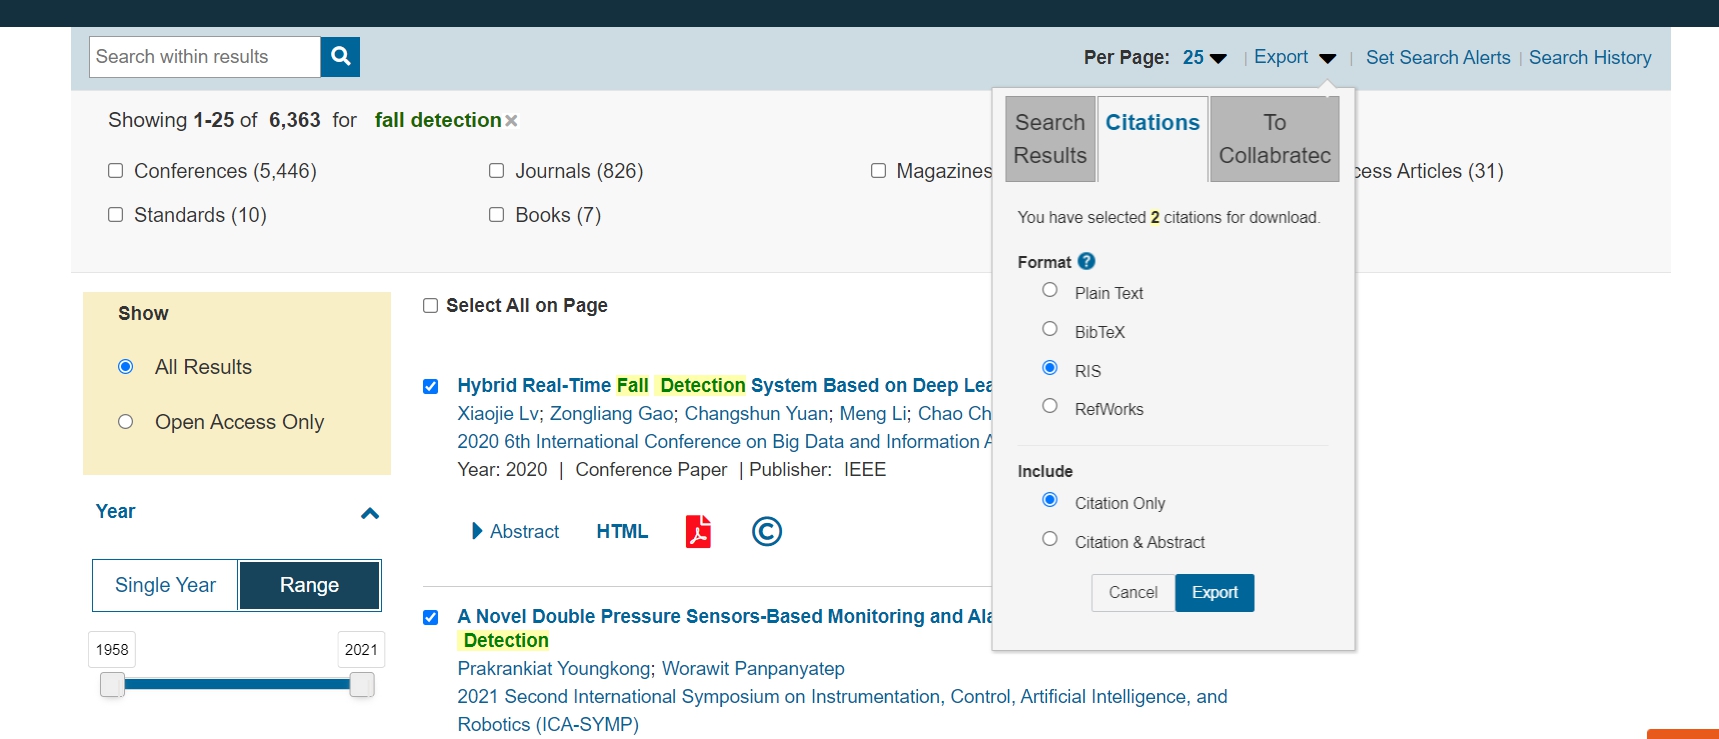Expand the Abstract triangle for first result
The width and height of the screenshot is (1719, 739).
click(477, 531)
